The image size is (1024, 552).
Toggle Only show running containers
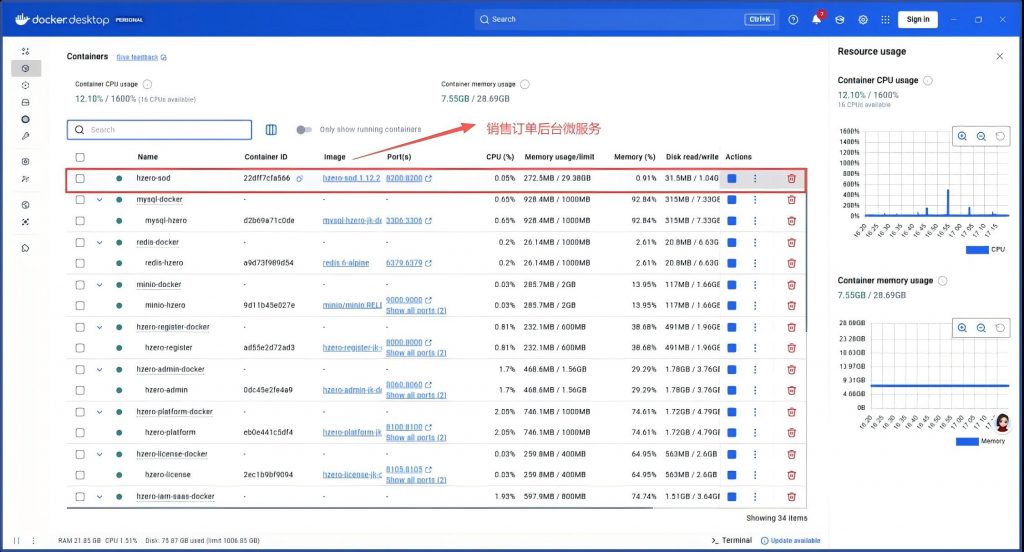coord(305,130)
